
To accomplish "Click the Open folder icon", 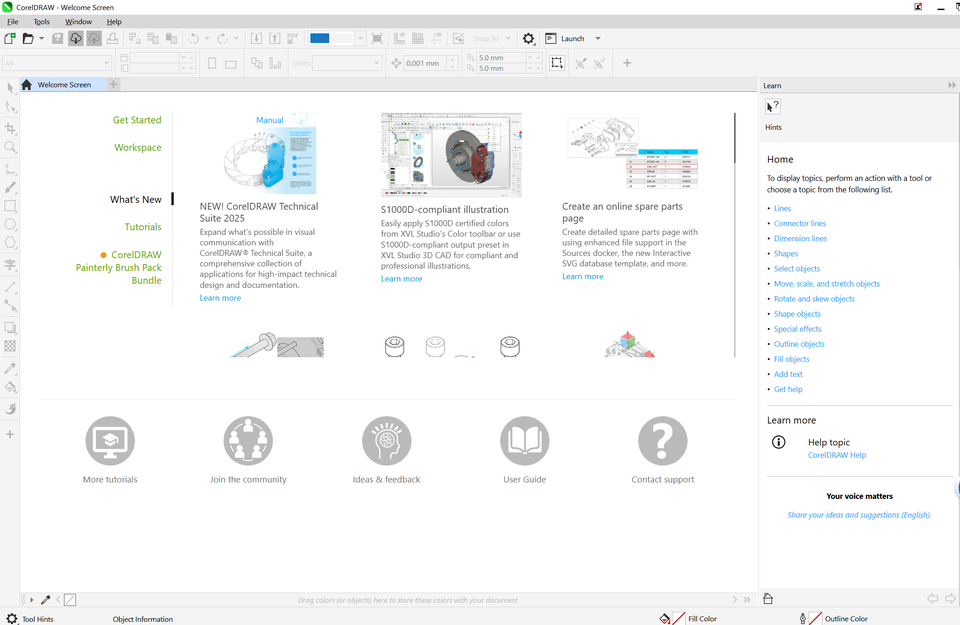I will tap(29, 38).
